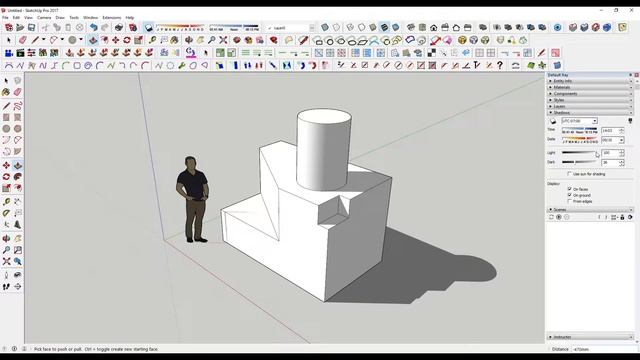Adjust the Light slider in Shadows panel
Viewport: 640px width, 360px height.
coord(579,153)
